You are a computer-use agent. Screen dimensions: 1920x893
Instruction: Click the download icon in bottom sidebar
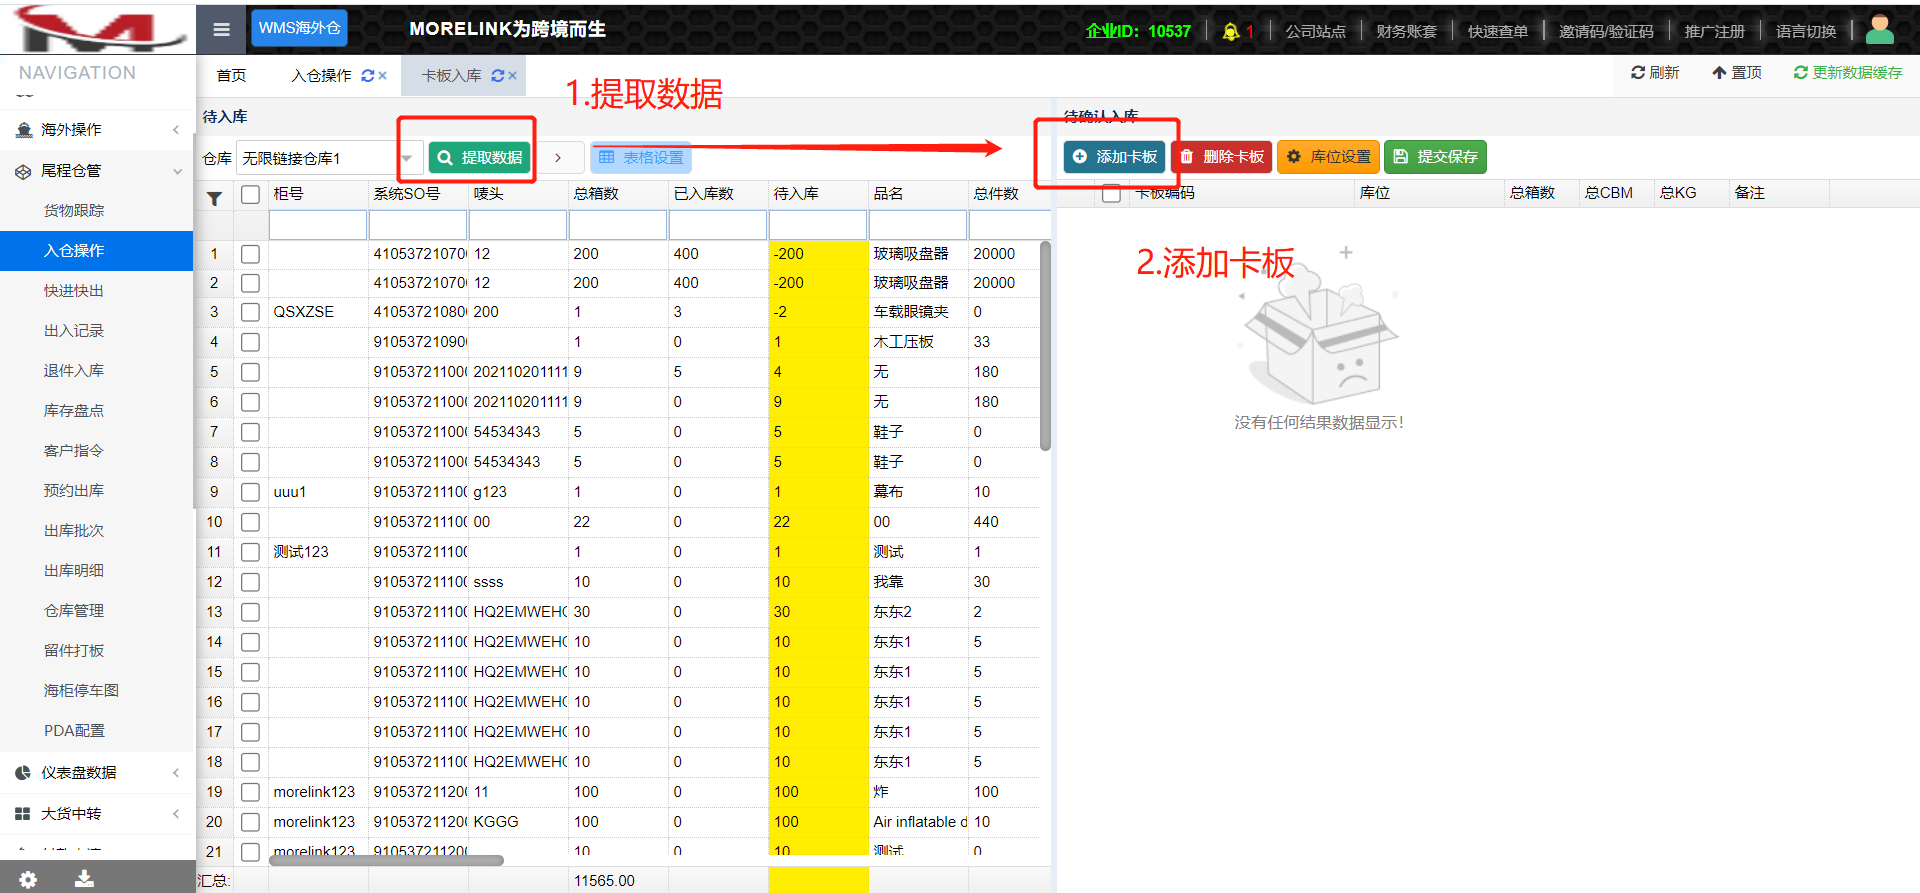pos(84,879)
